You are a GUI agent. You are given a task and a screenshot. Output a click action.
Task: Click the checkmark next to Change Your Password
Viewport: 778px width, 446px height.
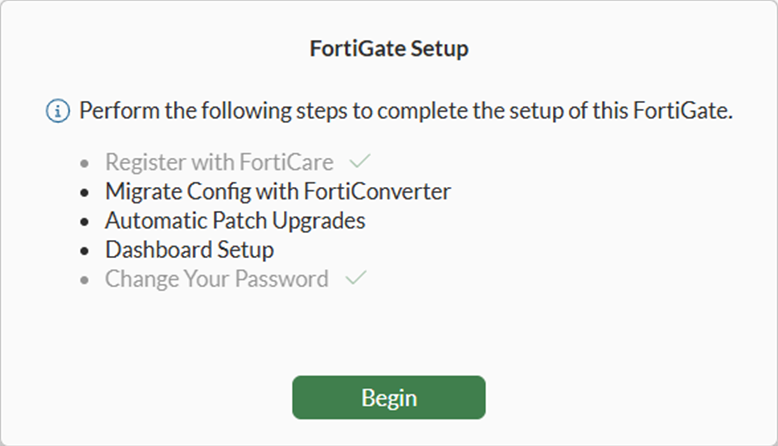pos(355,278)
